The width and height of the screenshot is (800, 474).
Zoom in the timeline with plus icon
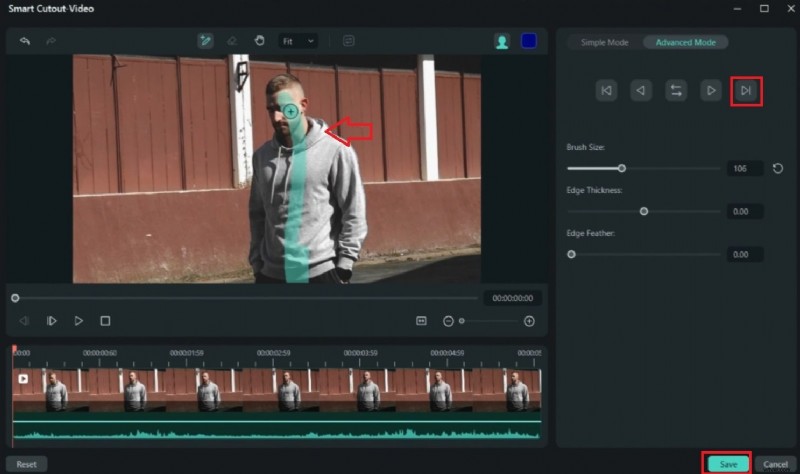coord(529,321)
